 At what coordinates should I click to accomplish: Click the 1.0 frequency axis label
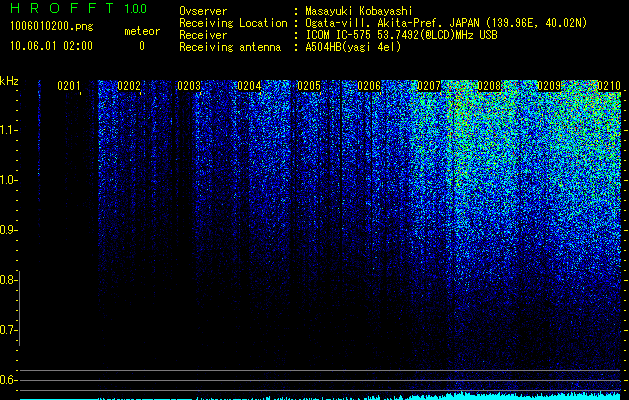(8, 180)
